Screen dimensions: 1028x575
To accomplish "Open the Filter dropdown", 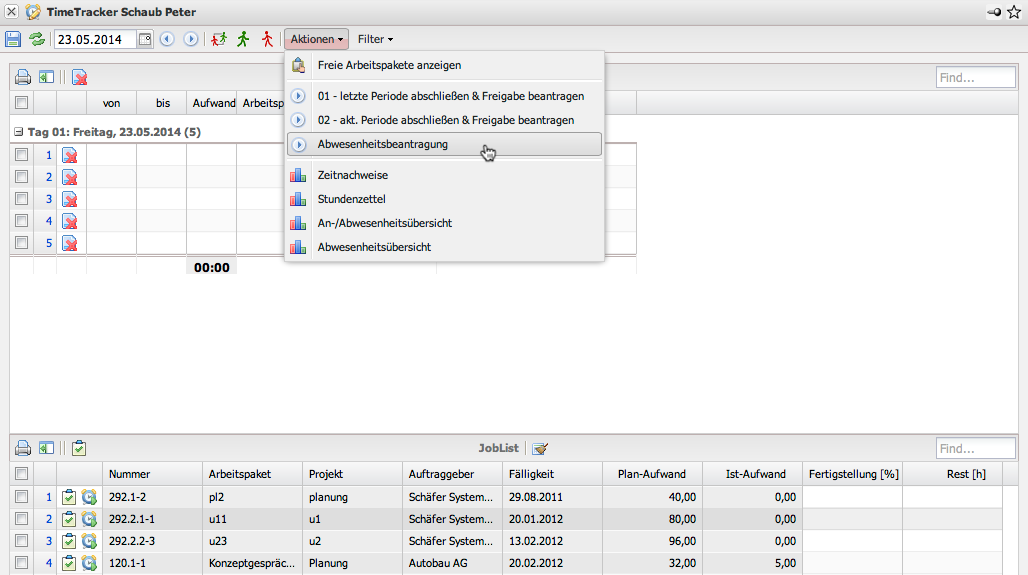I will pos(375,39).
